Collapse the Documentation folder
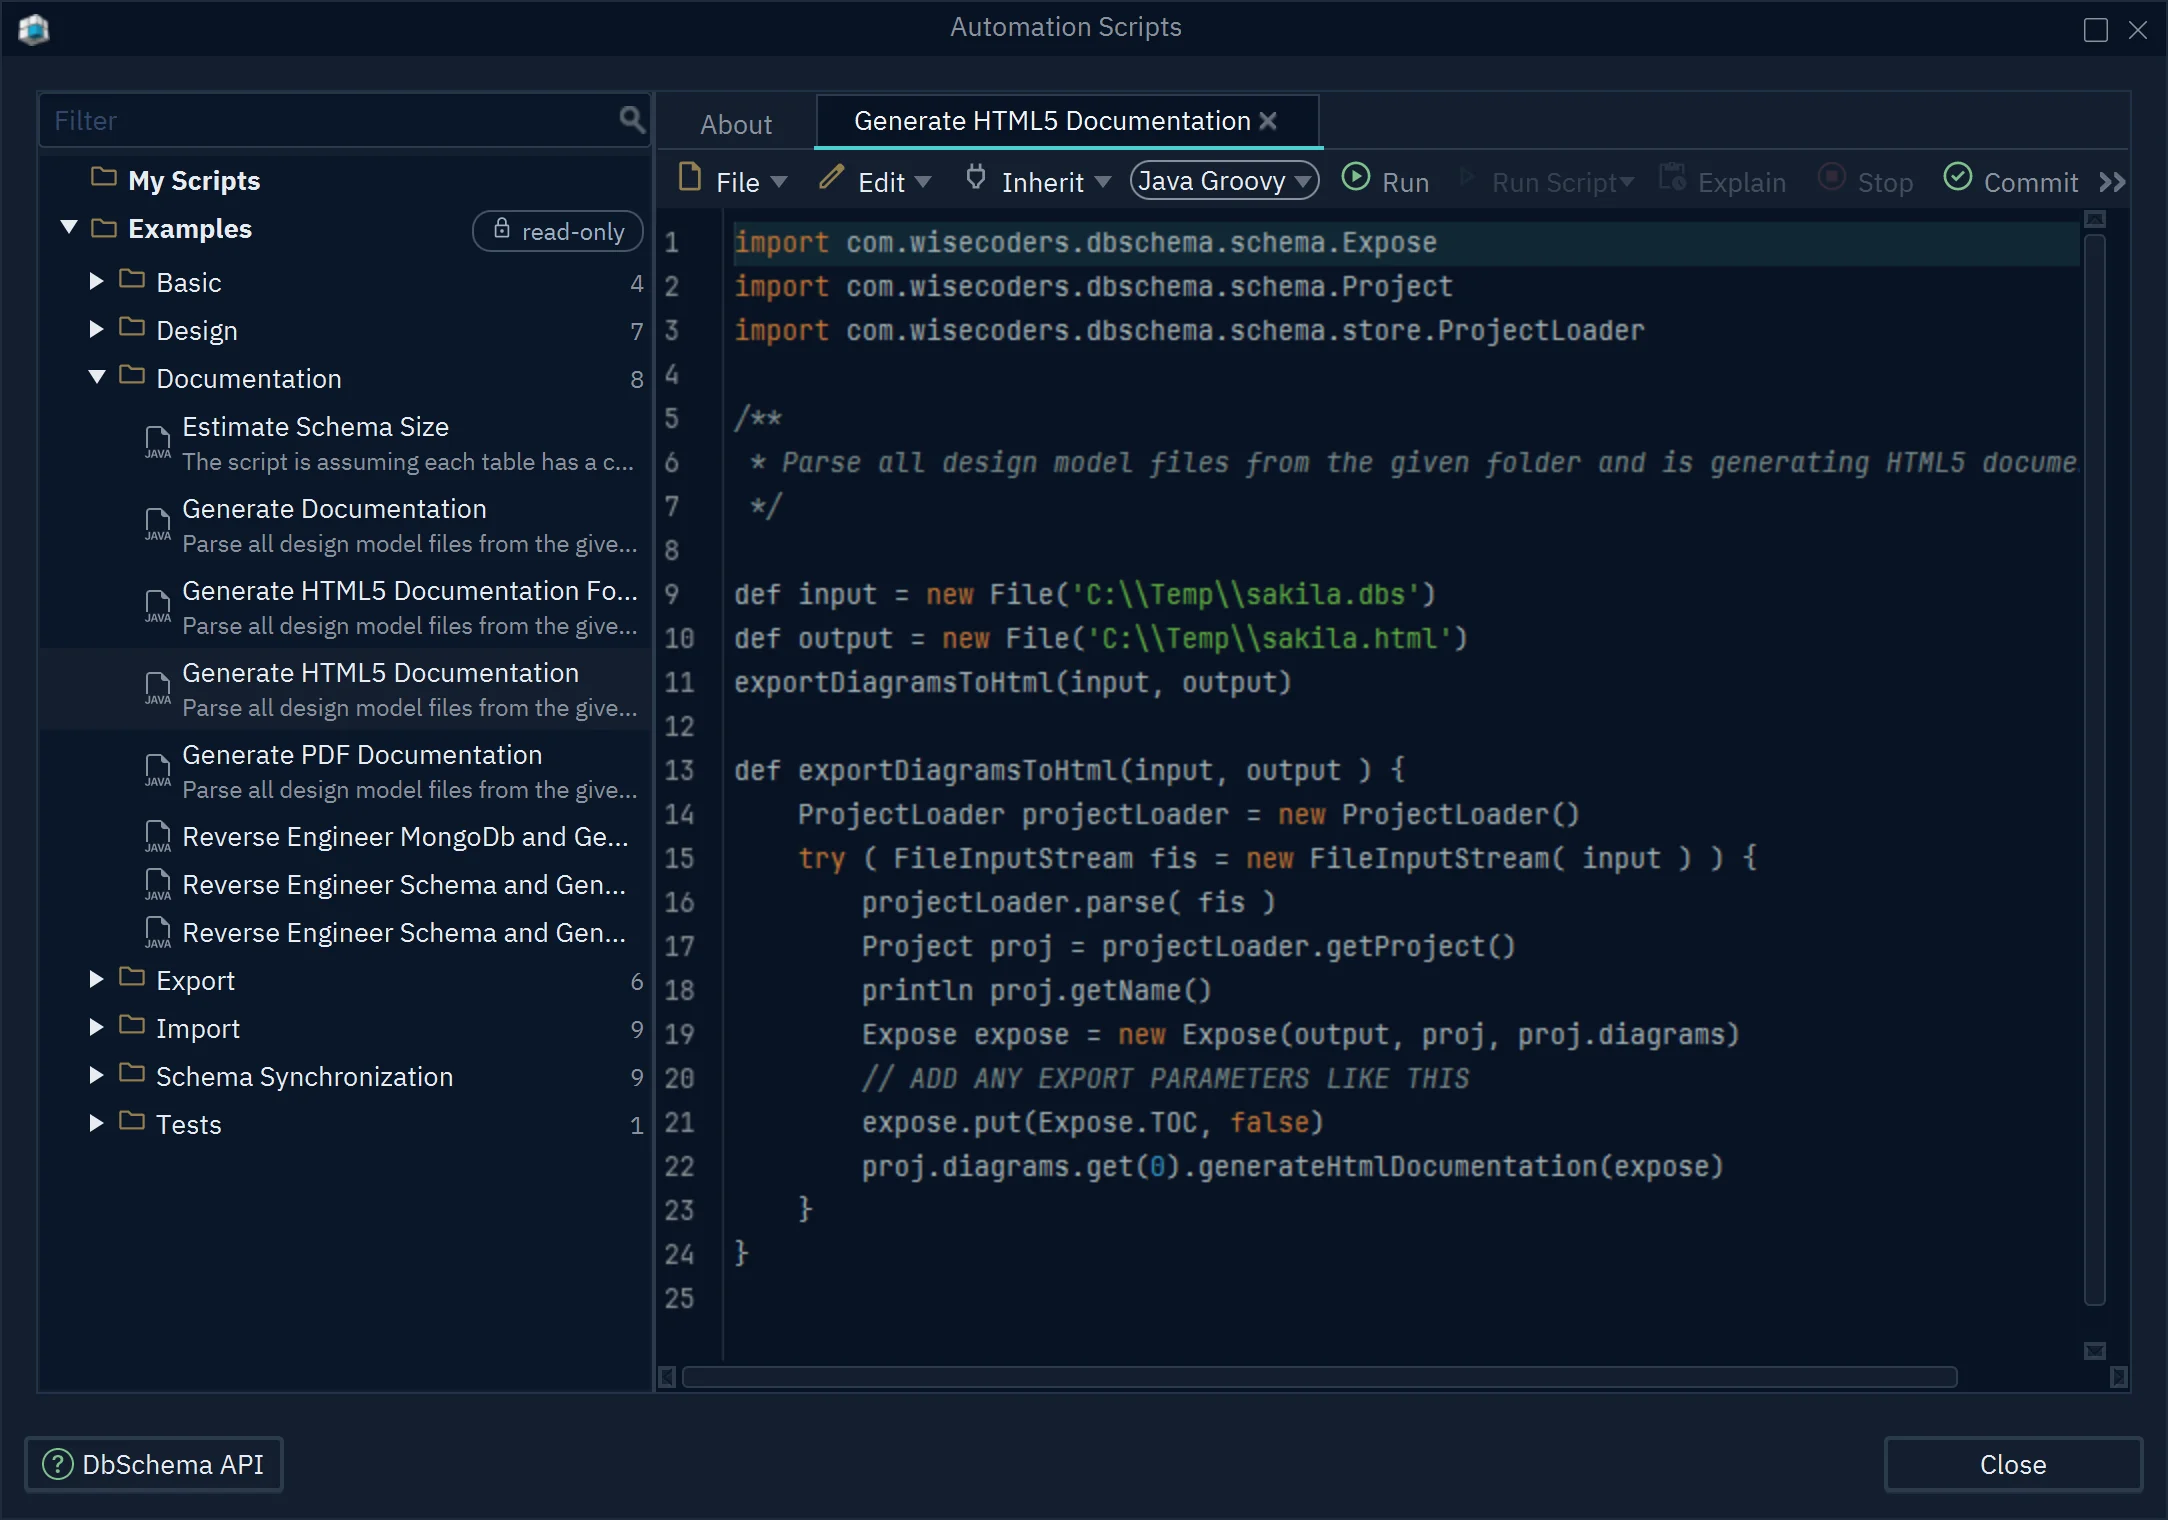This screenshot has width=2168, height=1520. click(97, 377)
